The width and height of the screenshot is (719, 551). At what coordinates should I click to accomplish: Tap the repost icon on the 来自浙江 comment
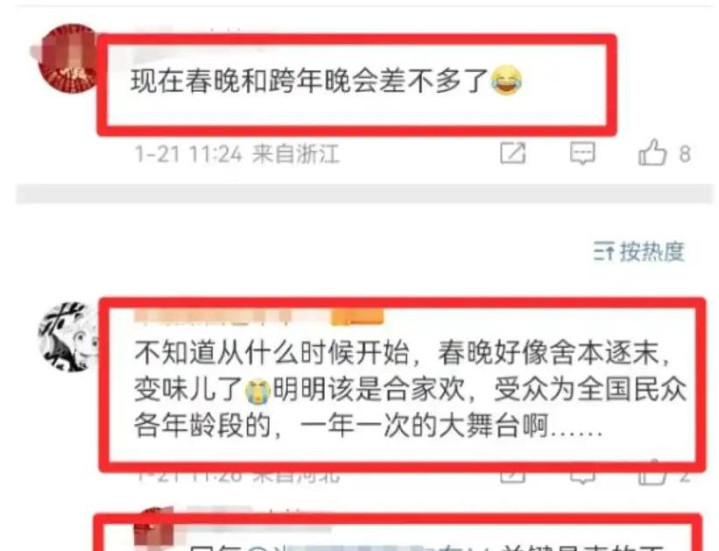[513, 153]
